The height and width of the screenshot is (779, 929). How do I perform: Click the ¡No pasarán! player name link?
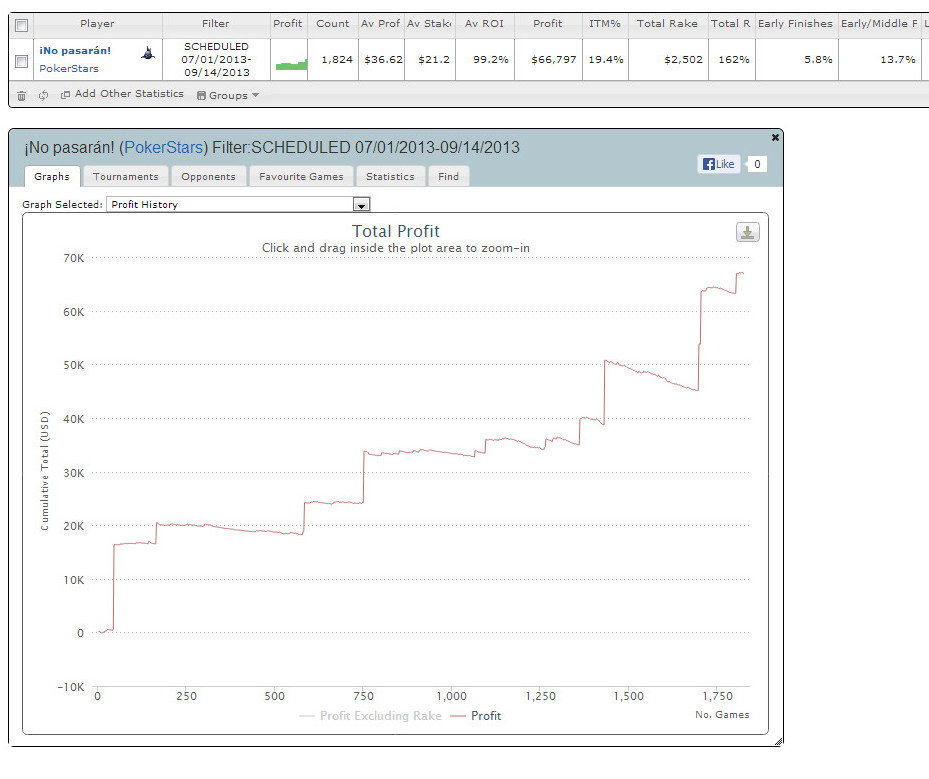[75, 50]
